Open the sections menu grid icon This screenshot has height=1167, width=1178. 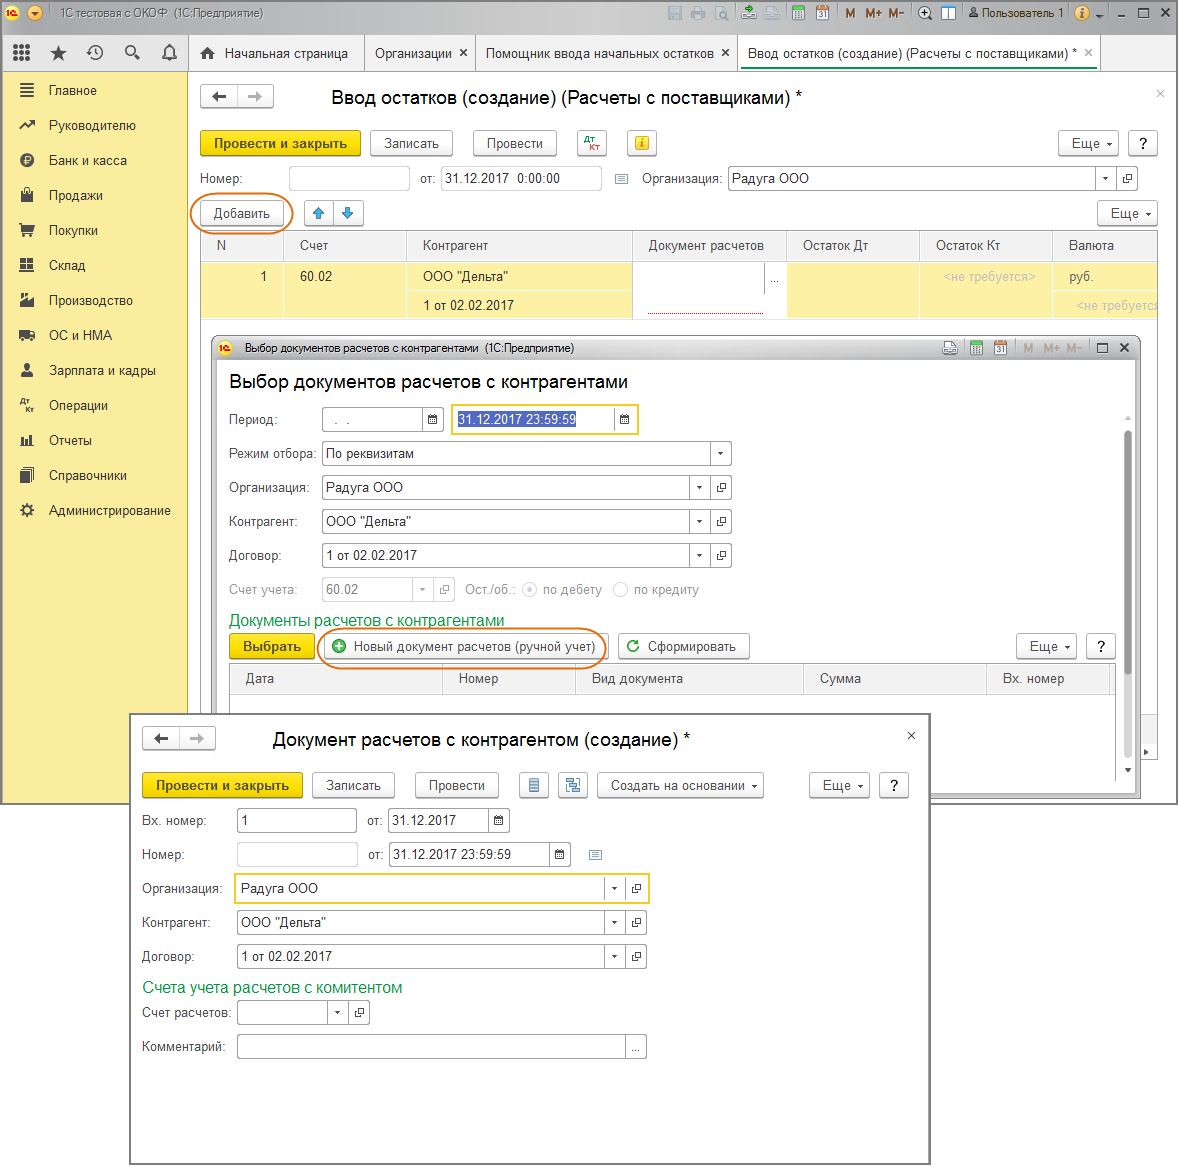tap(21, 53)
